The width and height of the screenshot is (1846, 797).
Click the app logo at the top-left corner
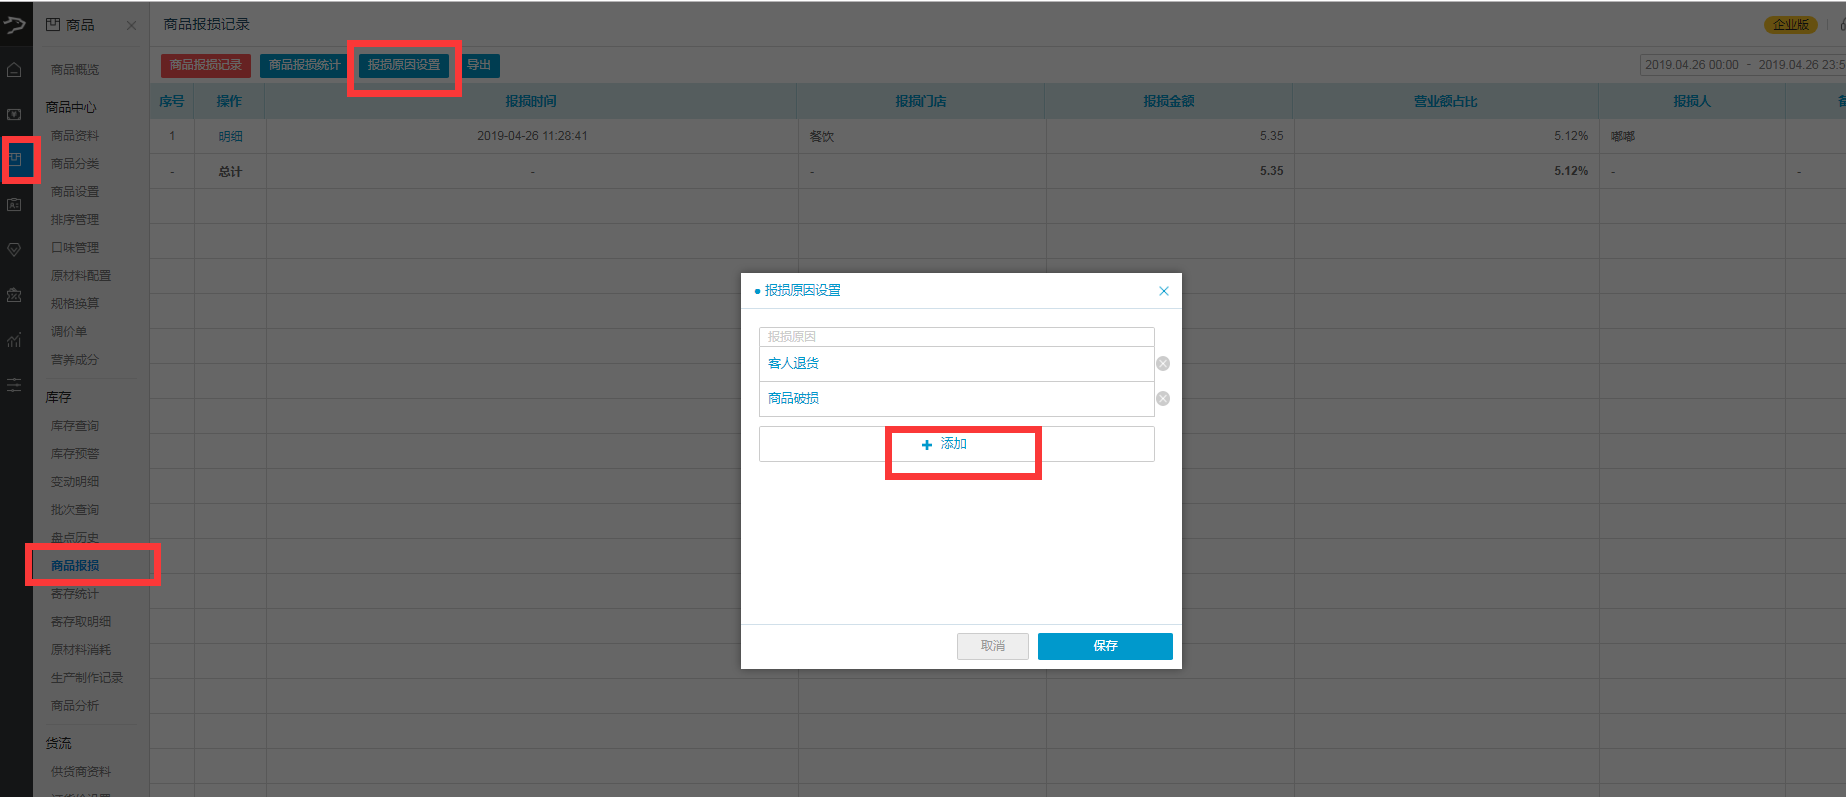[15, 24]
